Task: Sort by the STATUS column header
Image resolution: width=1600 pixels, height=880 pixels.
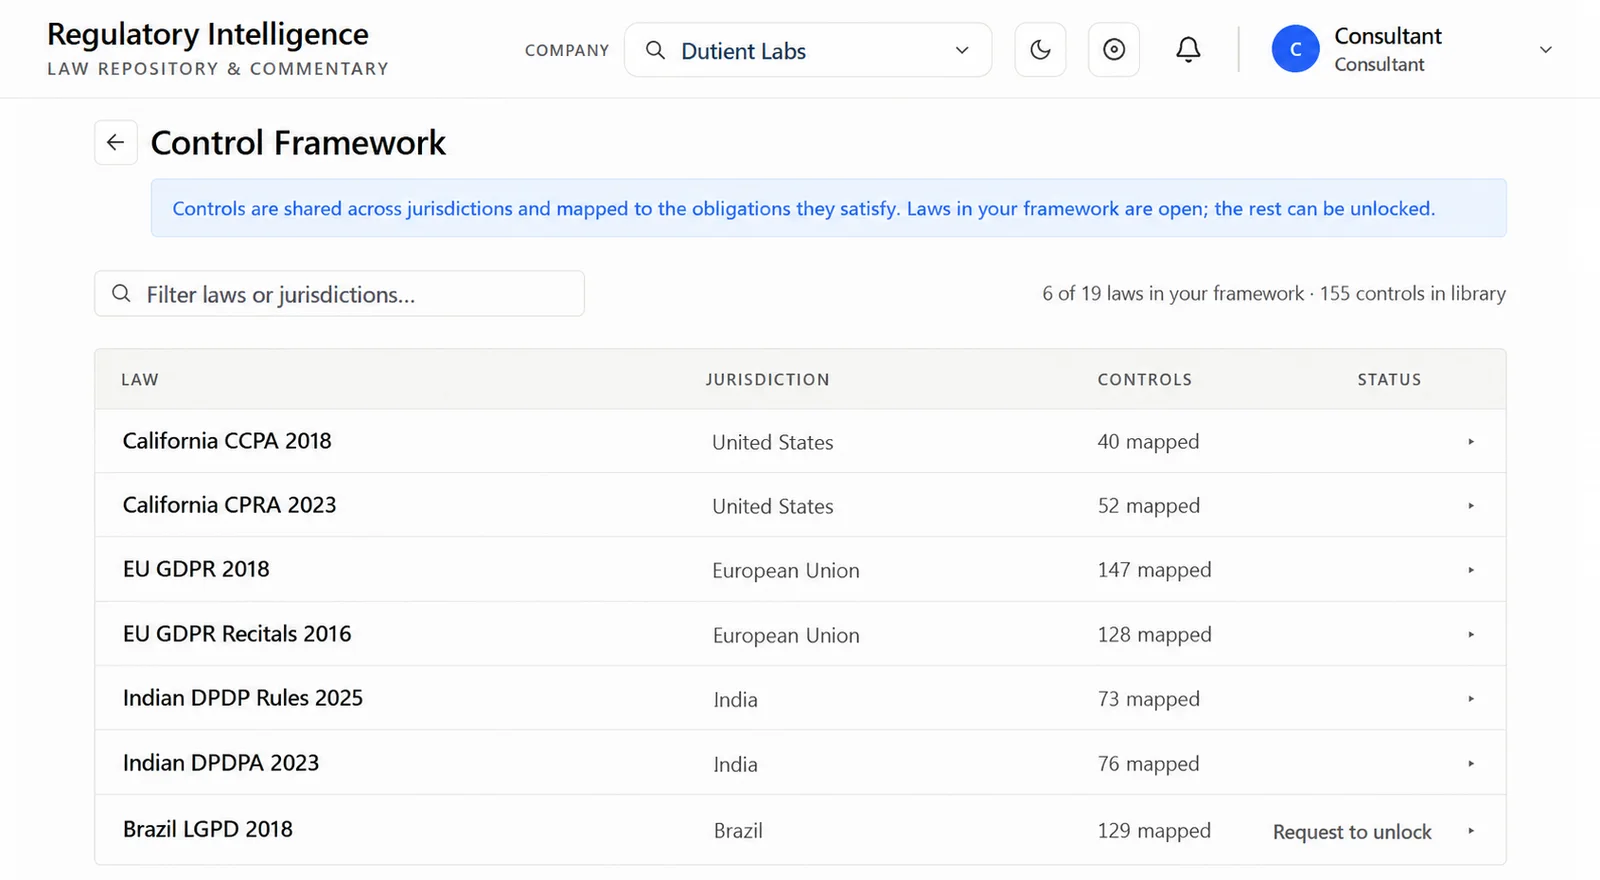Action: coord(1389,380)
